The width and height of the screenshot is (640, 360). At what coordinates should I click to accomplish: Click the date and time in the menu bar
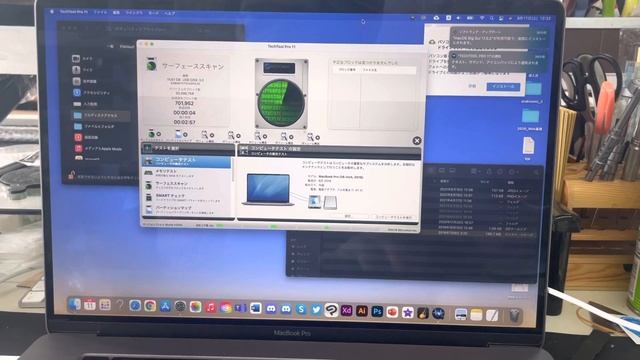[534, 18]
